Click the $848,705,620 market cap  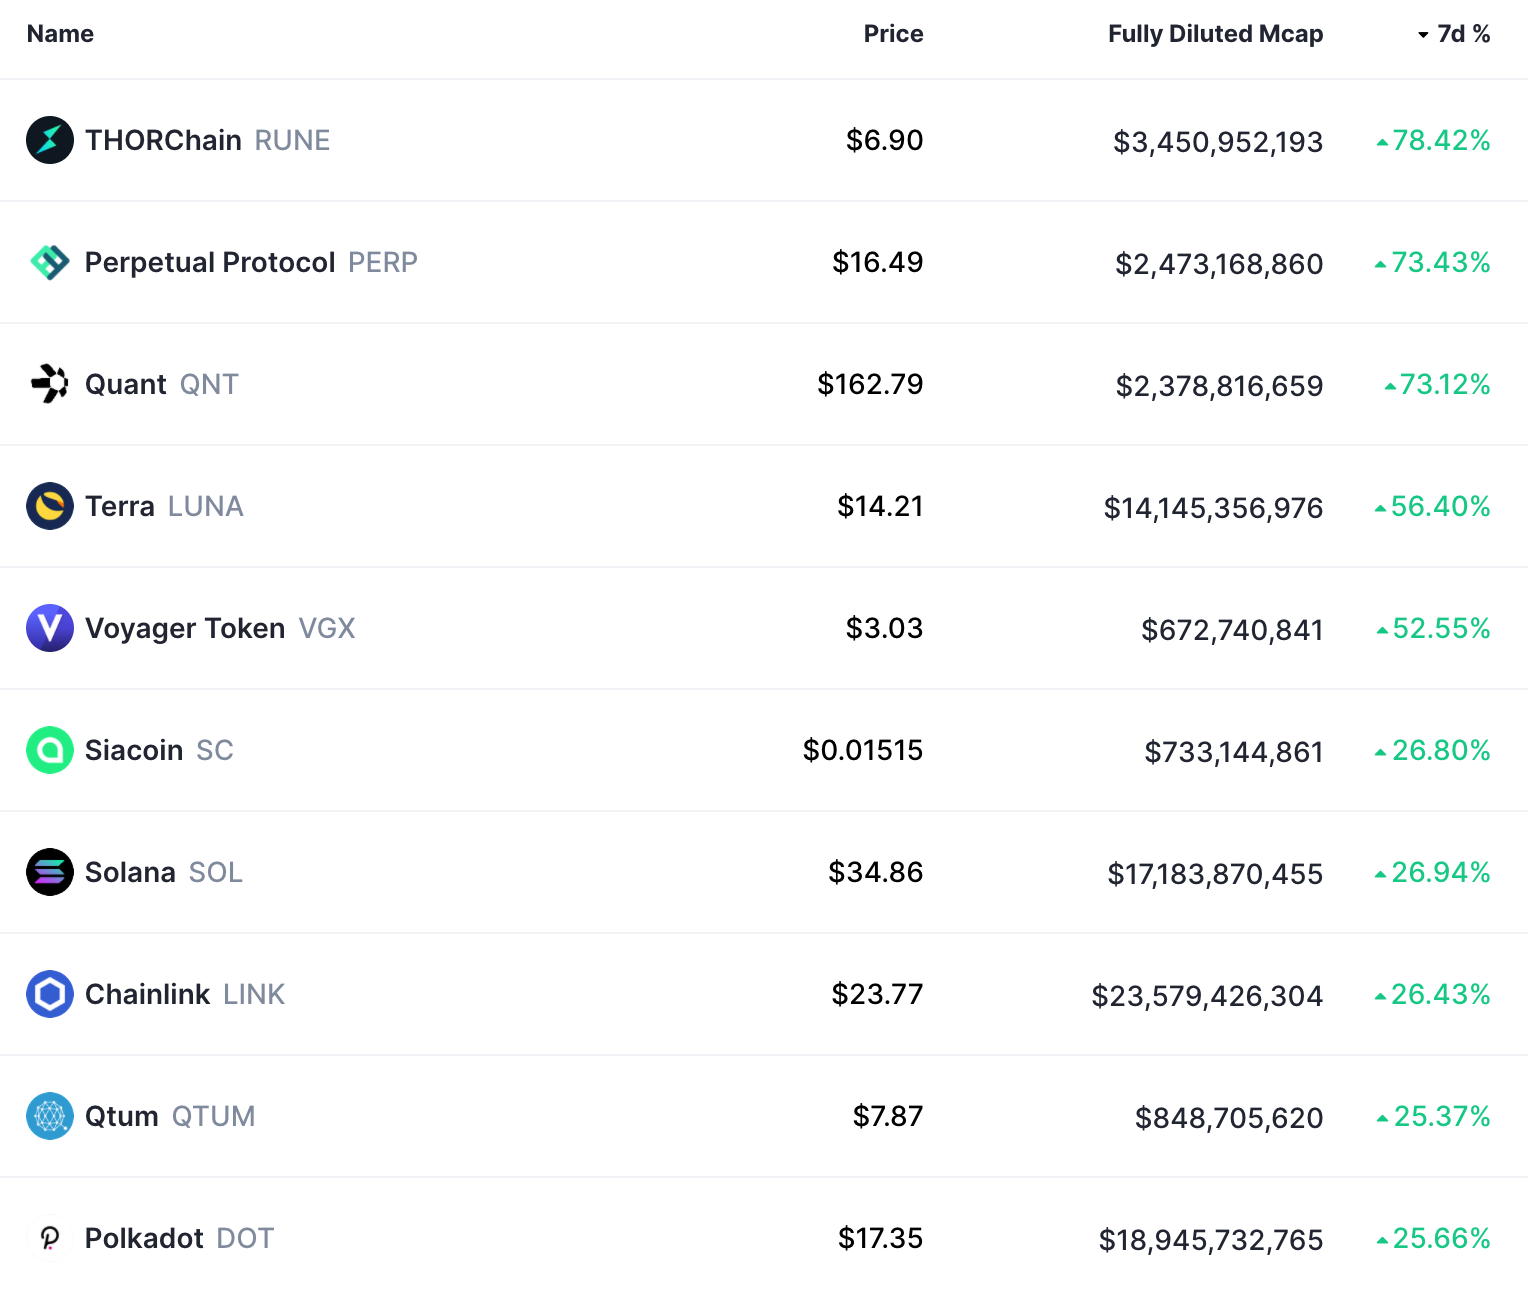pos(1229,1118)
